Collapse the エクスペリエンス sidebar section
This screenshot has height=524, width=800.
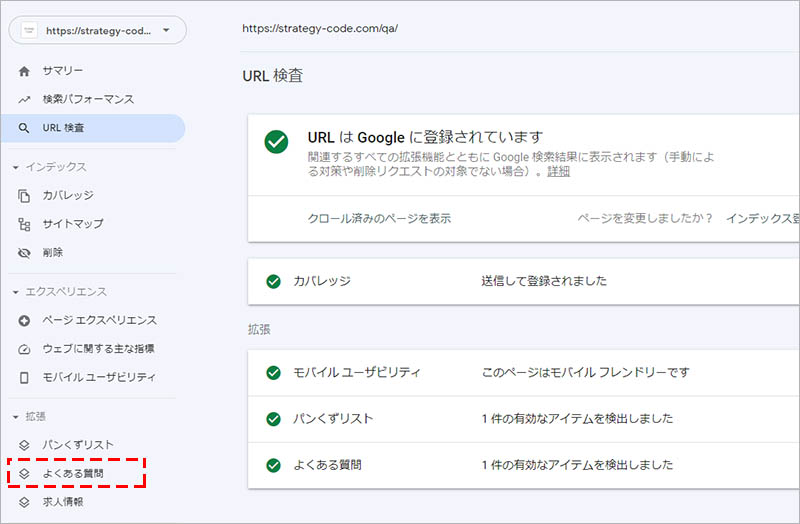click(x=16, y=292)
